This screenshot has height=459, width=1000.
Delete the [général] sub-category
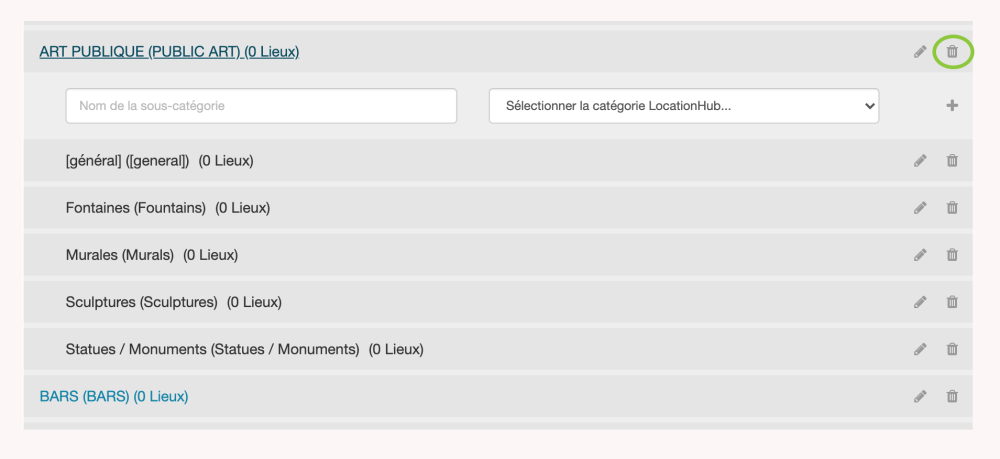[x=952, y=160]
